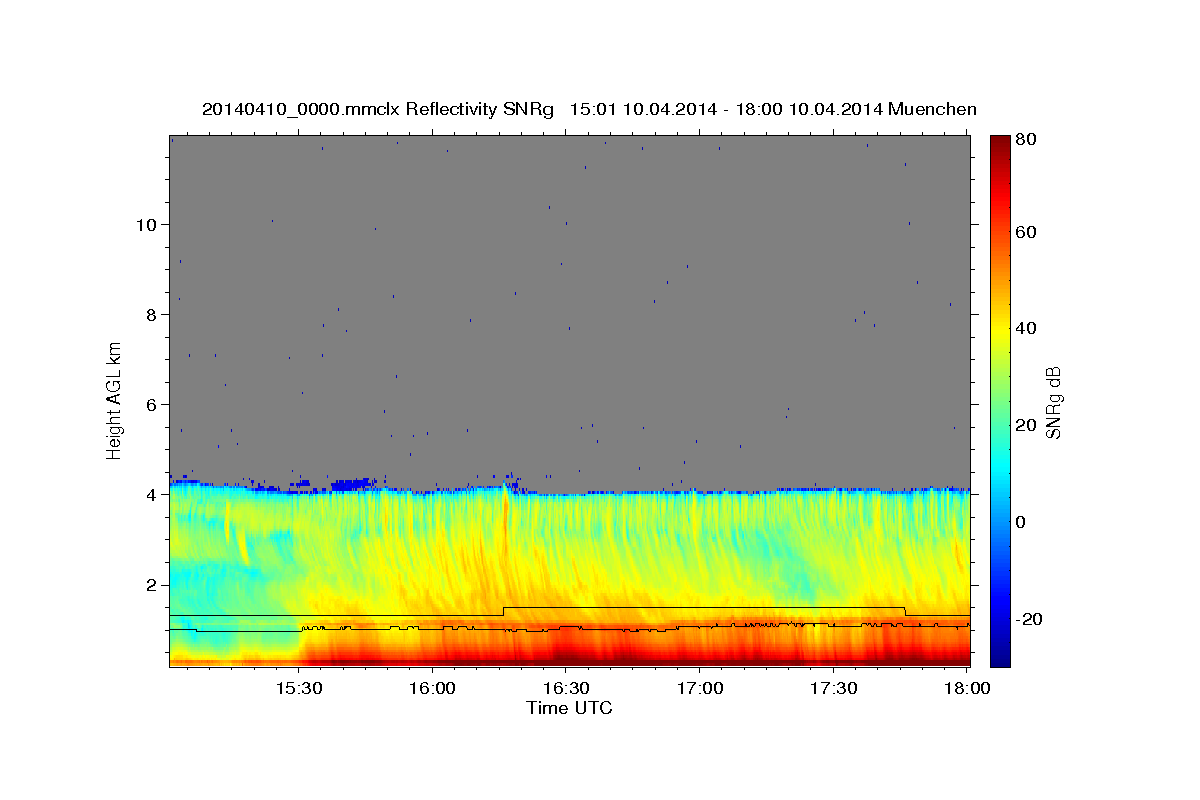Click the height tick label 10
The height and width of the screenshot is (800, 1200).
pyautogui.click(x=147, y=224)
